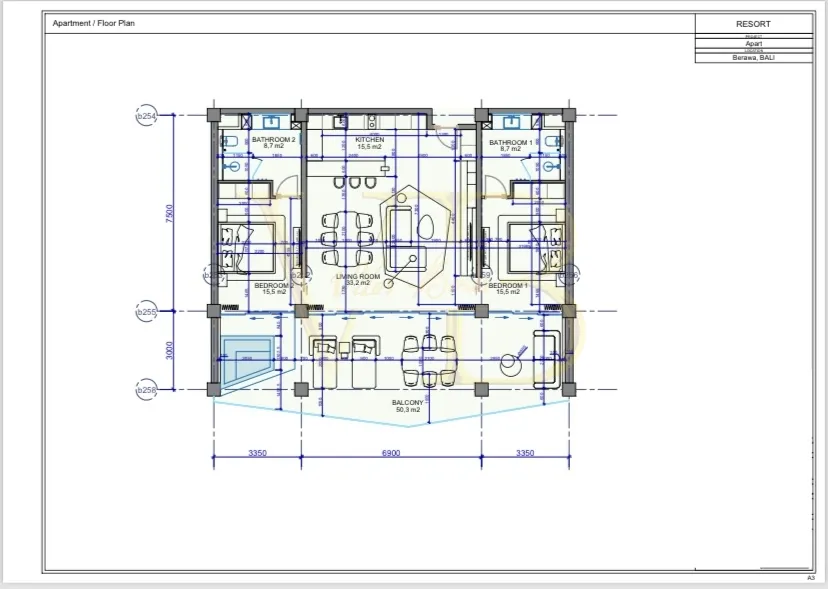Click the KITCHEN 15,5 m2 room label
Image resolution: width=828 pixels, height=589 pixels.
point(369,143)
